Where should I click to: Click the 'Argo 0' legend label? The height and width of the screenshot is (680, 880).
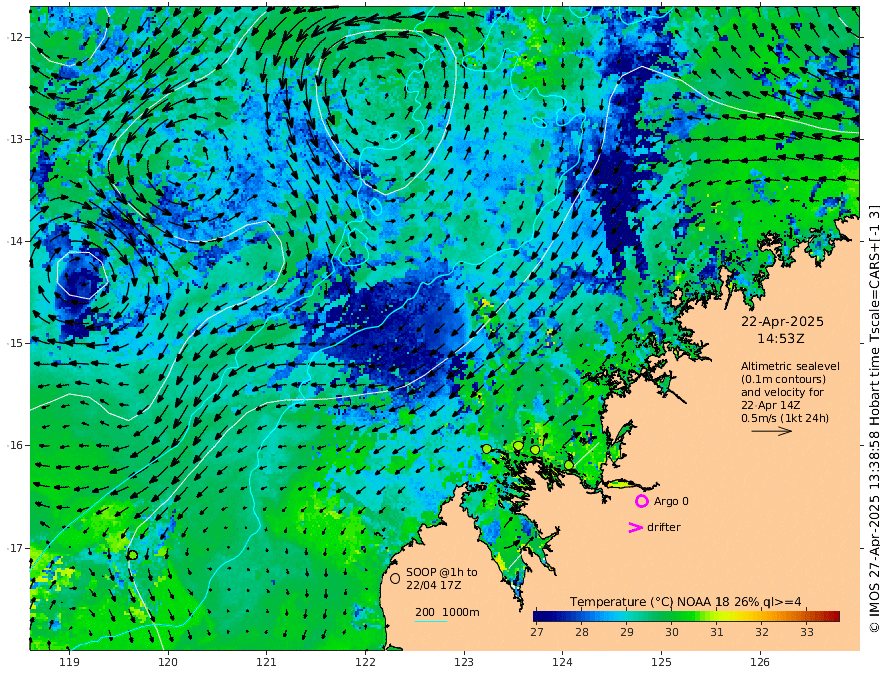coord(671,501)
